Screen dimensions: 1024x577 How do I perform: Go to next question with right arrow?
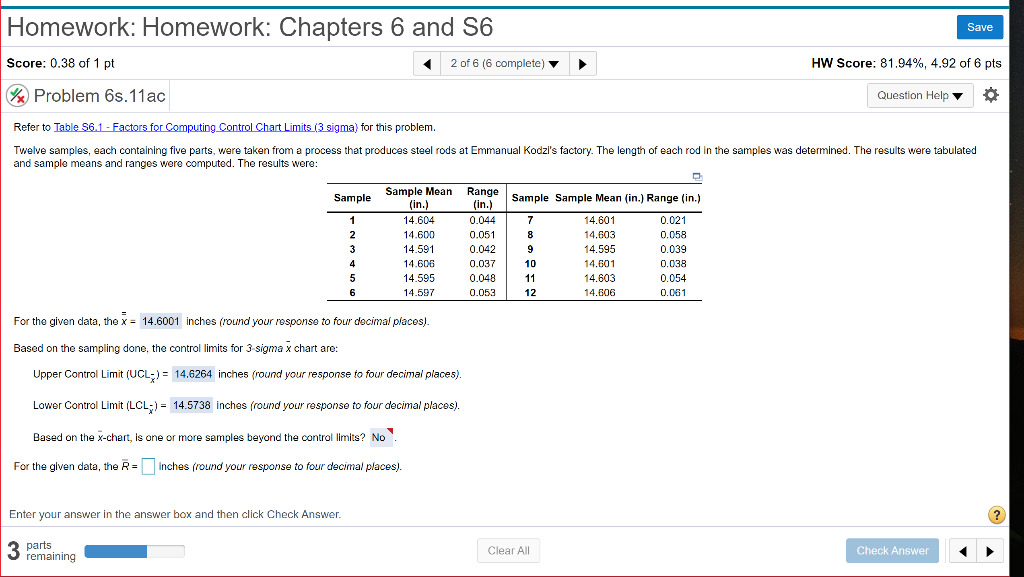coord(583,63)
